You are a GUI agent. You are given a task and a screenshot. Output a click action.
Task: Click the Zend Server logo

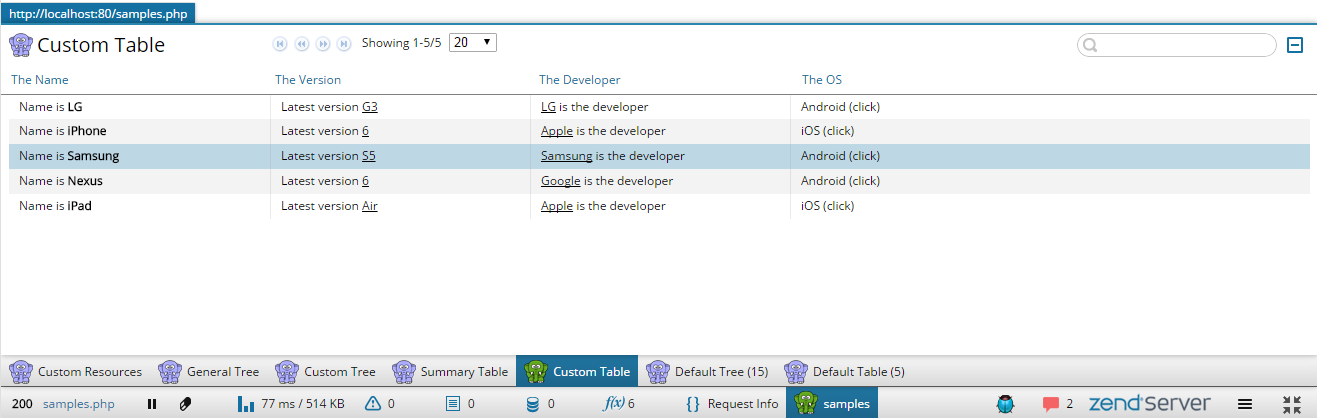pos(1149,403)
